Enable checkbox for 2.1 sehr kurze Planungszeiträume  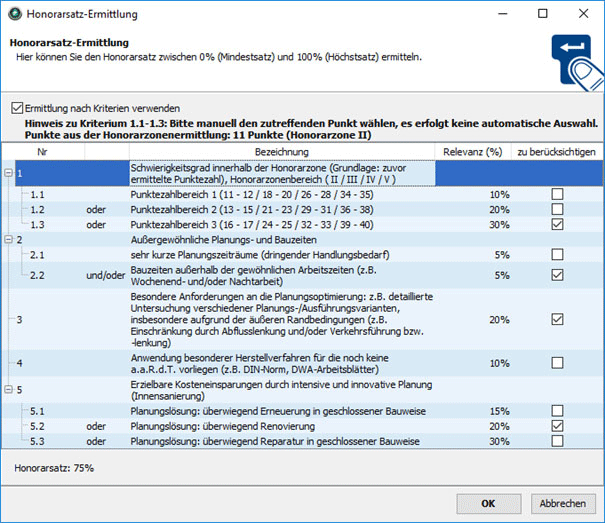[557, 254]
